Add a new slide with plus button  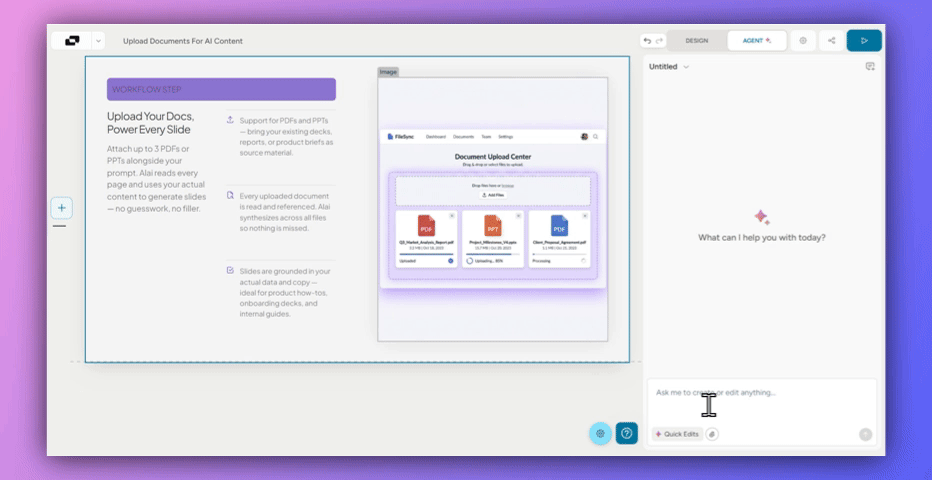coord(62,208)
